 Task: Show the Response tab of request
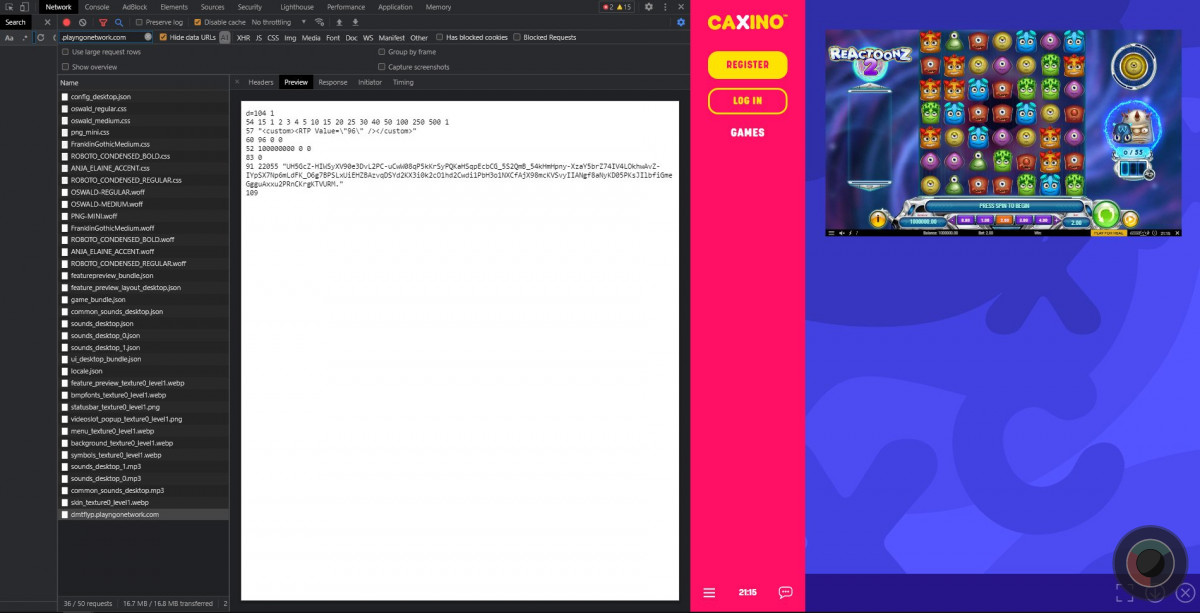(x=333, y=82)
